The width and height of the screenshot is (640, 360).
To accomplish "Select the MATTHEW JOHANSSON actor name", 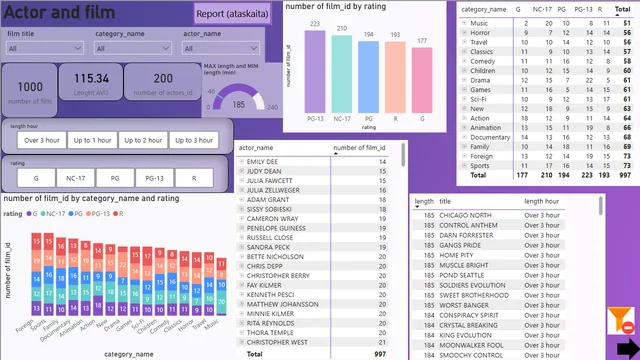I will tap(282, 304).
